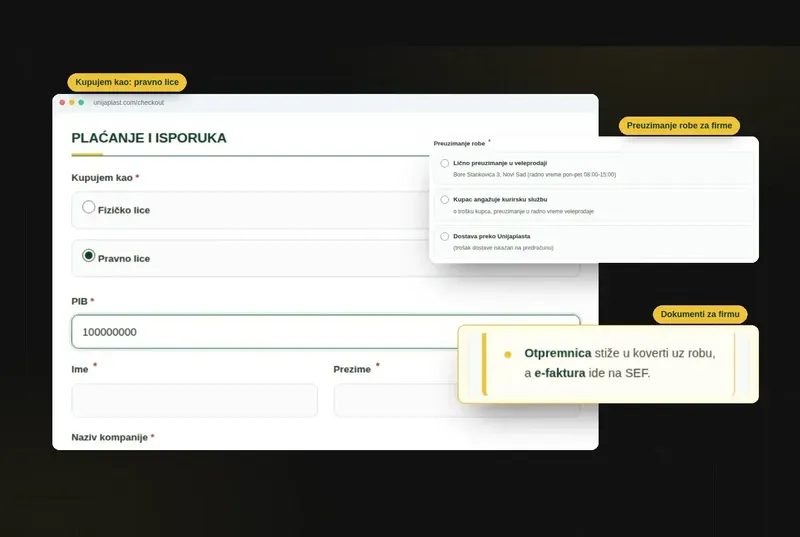The width and height of the screenshot is (800, 537).
Task: Click the Prezime input field
Action: click(457, 400)
